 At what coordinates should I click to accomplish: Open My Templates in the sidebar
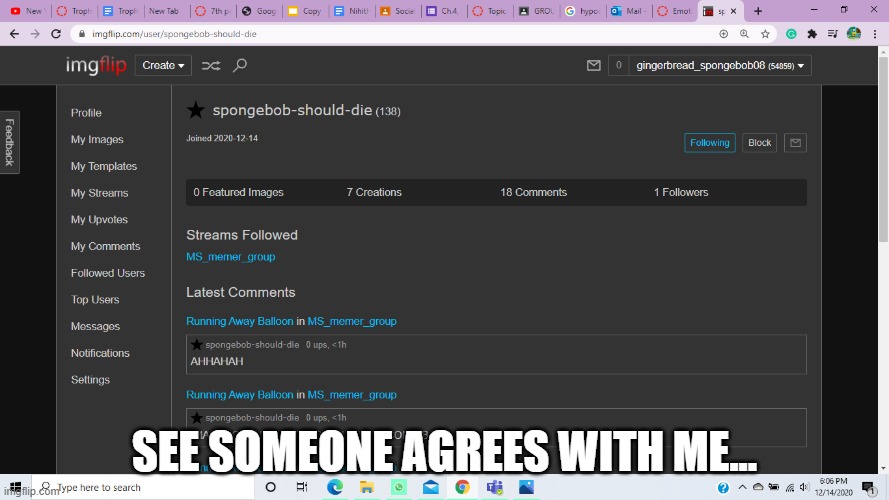pyautogui.click(x=104, y=166)
